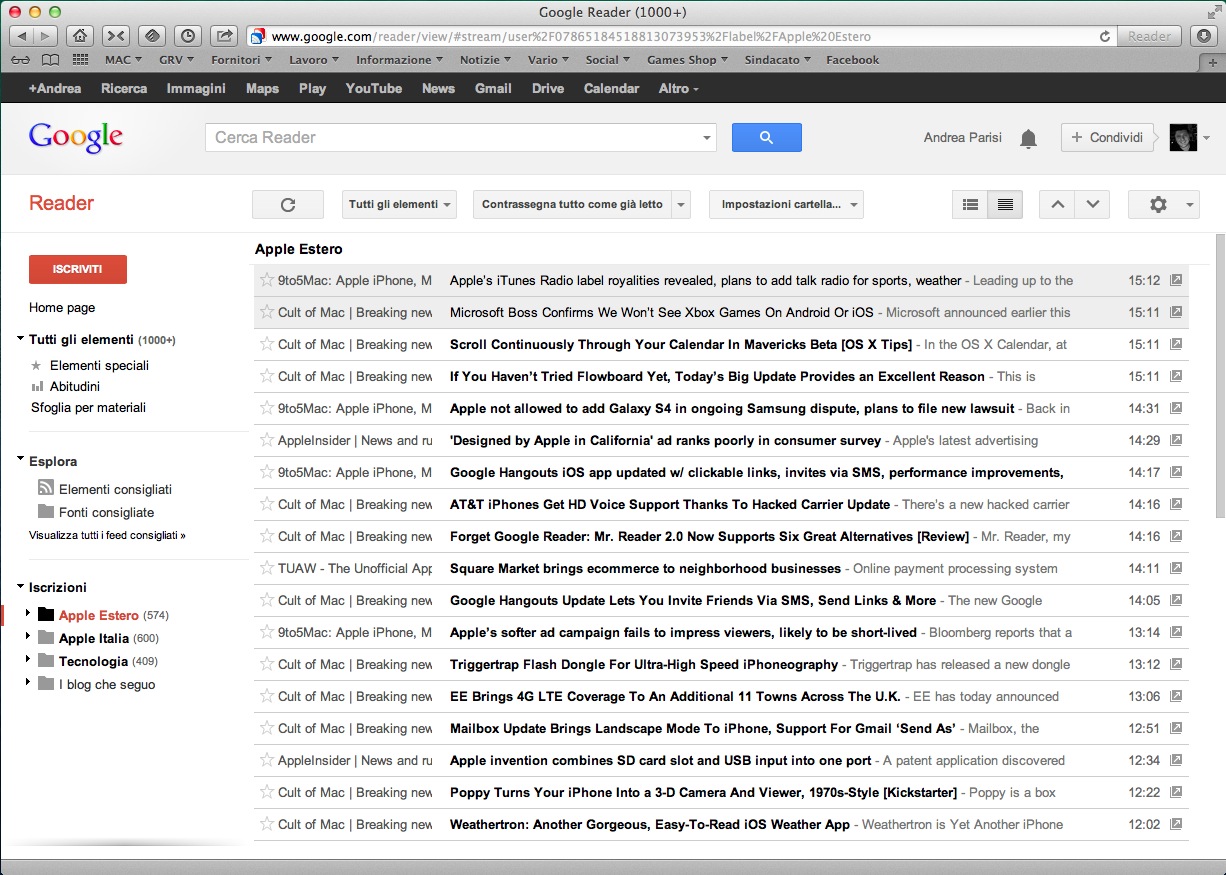Go to Home page in the sidebar
The image size is (1226, 875).
62,307
